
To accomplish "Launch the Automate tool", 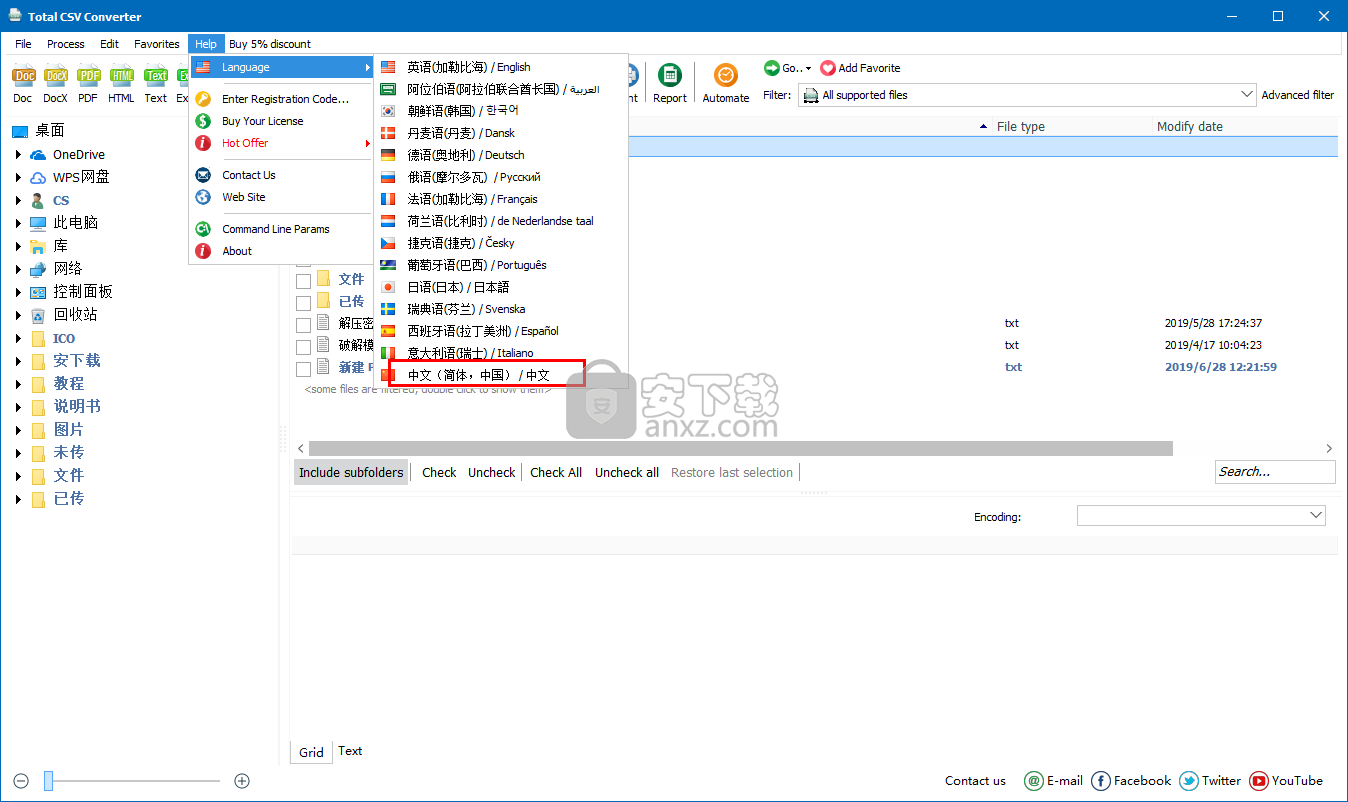I will pos(726,83).
